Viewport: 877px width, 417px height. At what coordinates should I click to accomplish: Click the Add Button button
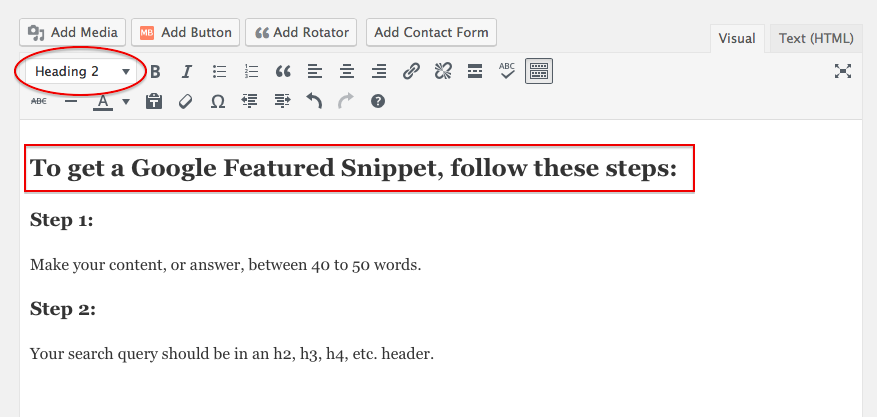point(186,32)
